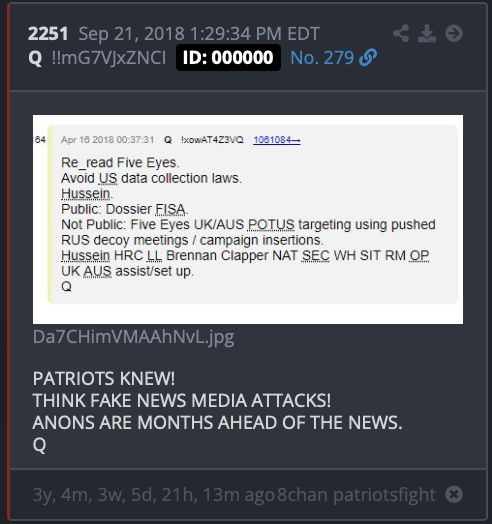Enlarge the embedded Five Eyes screenshot

coord(248,219)
